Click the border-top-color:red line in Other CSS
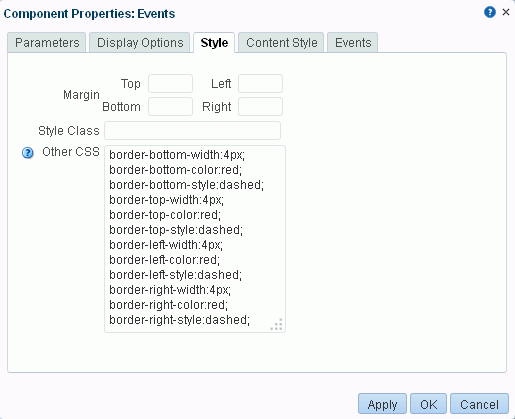 [x=165, y=215]
